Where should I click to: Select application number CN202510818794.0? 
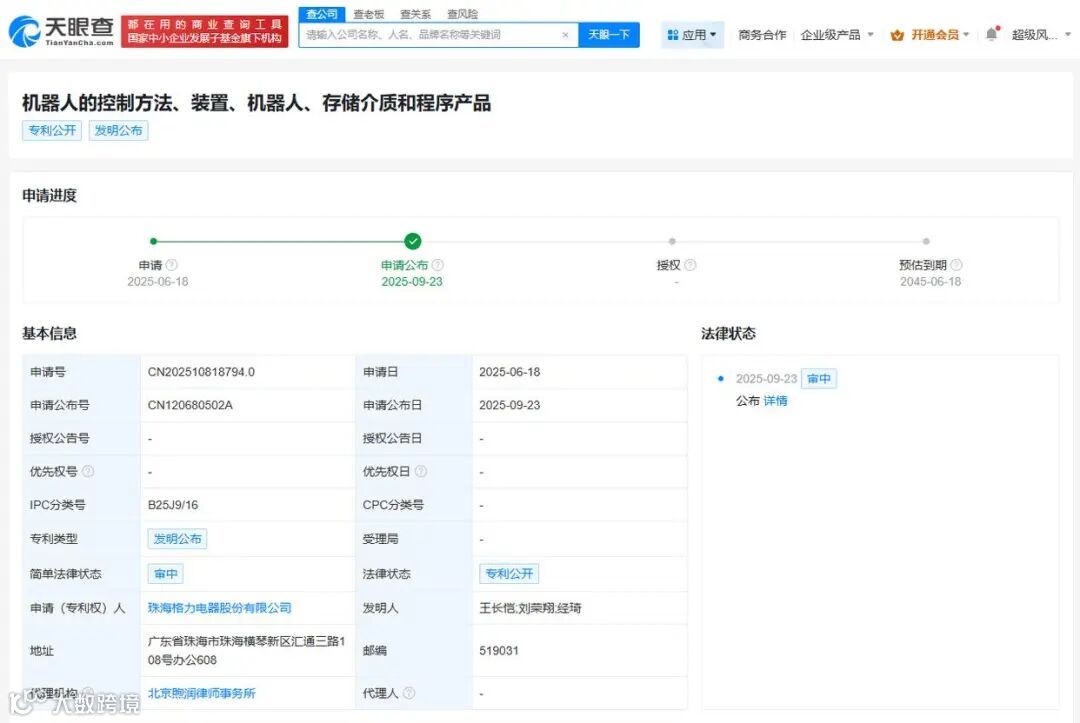(201, 372)
